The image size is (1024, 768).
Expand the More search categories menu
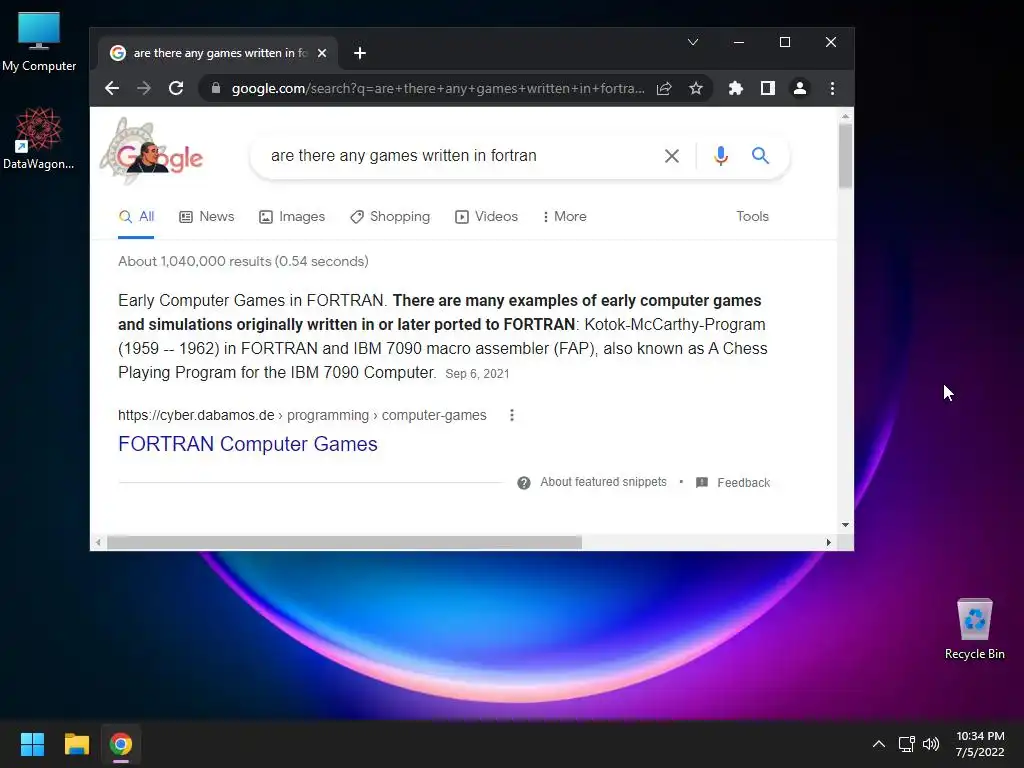tap(564, 216)
